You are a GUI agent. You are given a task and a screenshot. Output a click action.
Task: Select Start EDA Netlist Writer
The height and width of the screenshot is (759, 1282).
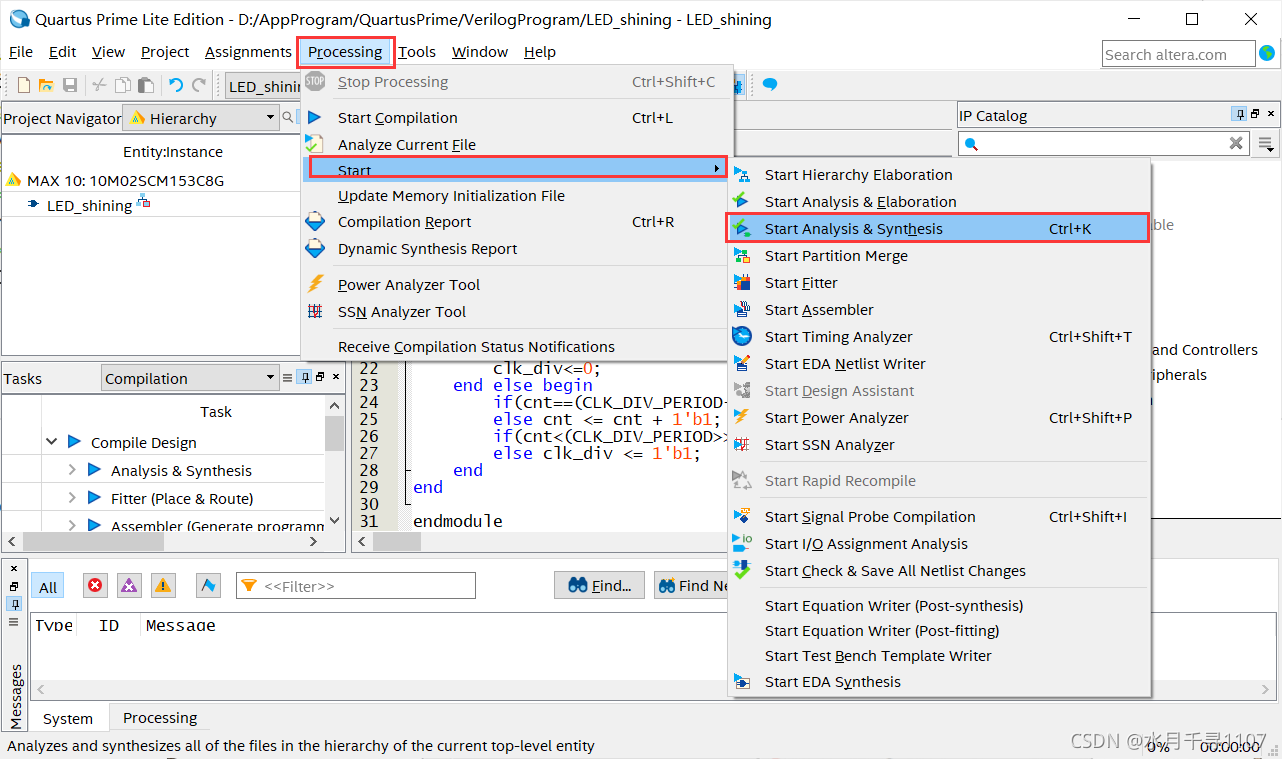(938, 364)
